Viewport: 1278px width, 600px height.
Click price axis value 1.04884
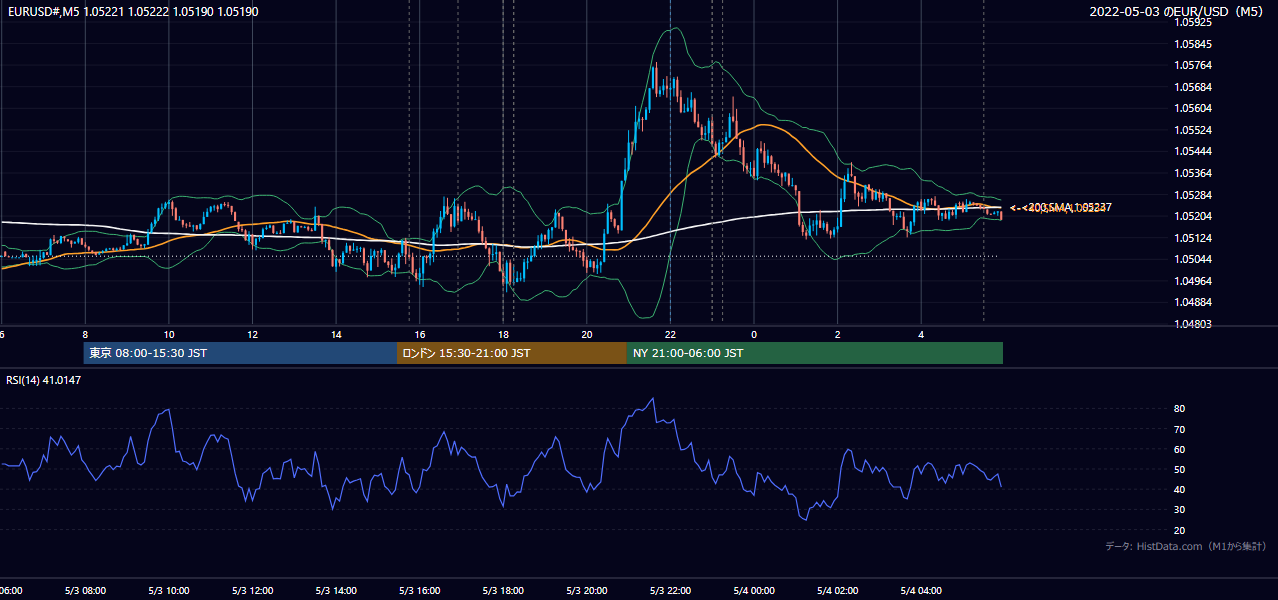pos(1192,302)
